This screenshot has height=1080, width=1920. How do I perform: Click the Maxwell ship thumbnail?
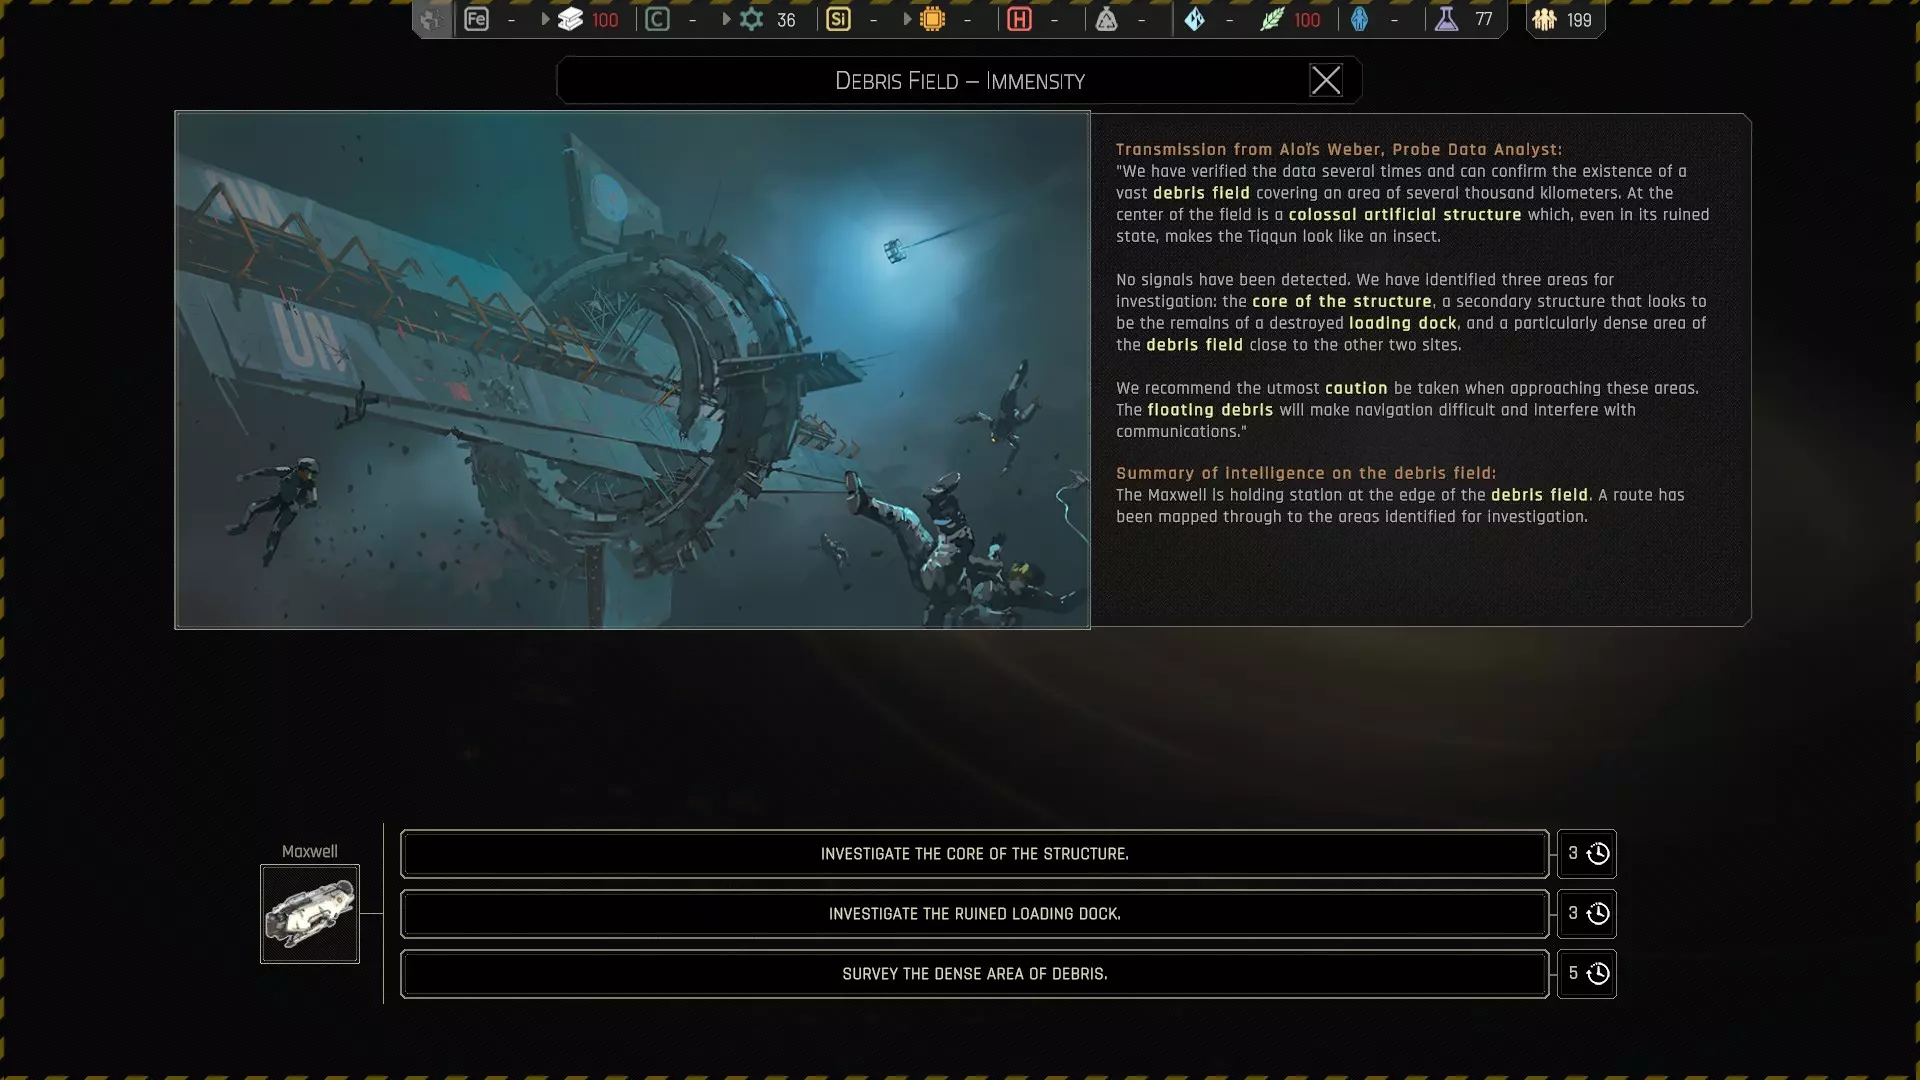click(310, 914)
